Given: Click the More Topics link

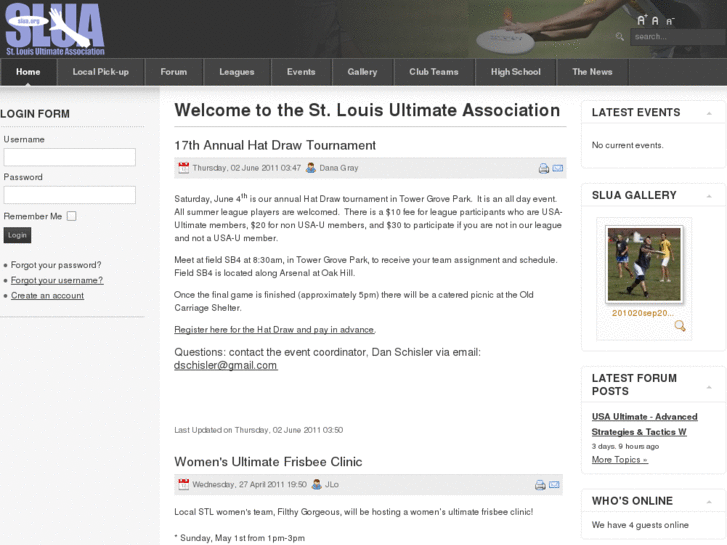Looking at the screenshot, I should coord(619,459).
